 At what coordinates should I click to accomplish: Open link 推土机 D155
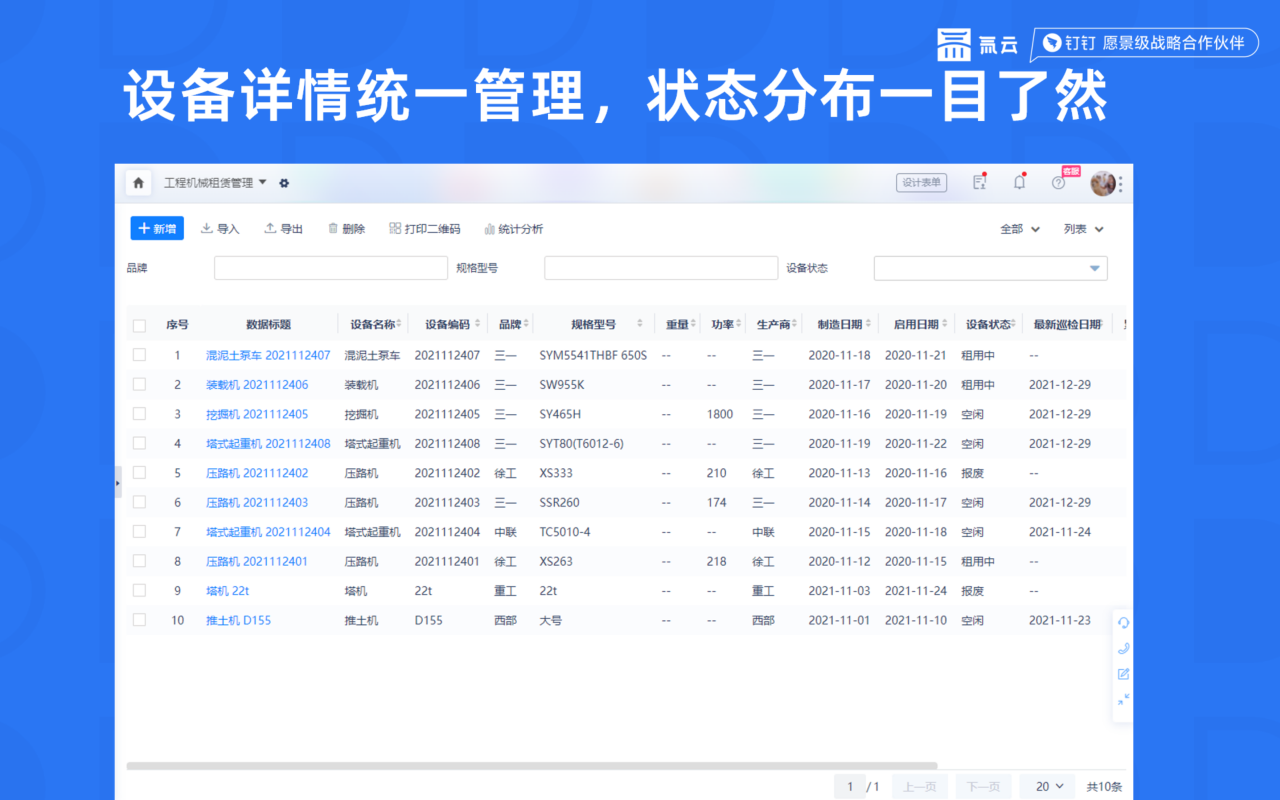pyautogui.click(x=238, y=620)
